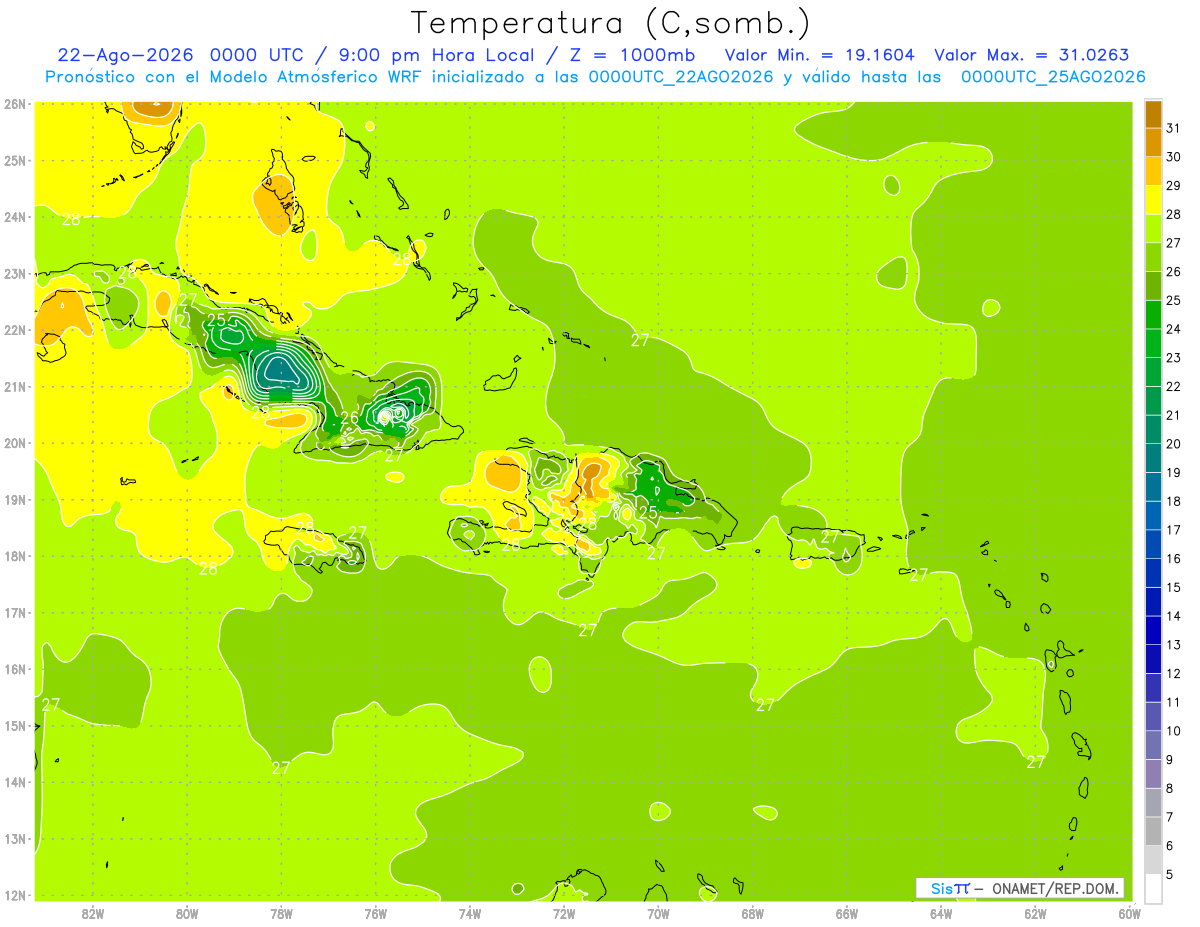Viewport: 1200px width, 927px height.
Task: Click the '26' contour label over eastern Cuba
Action: point(349,418)
